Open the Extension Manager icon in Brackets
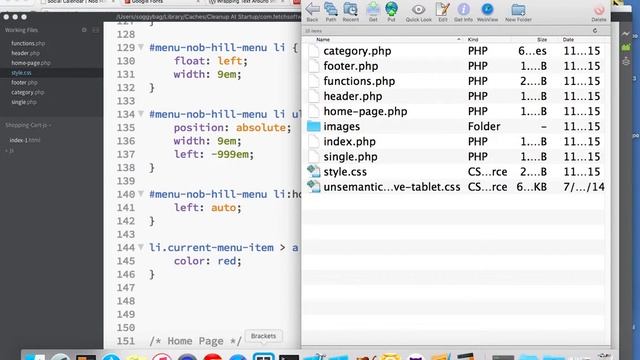This screenshot has height=360, width=640. click(x=626, y=48)
